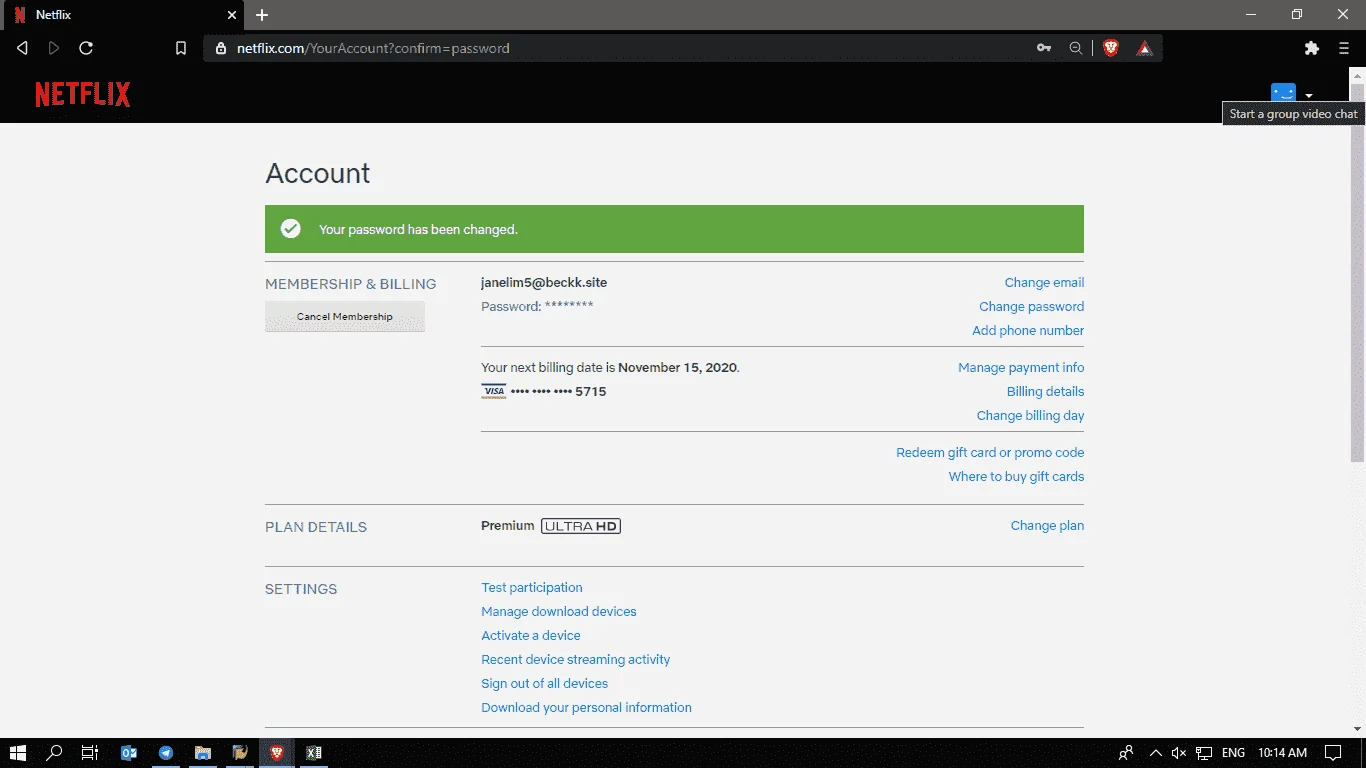This screenshot has height=768, width=1366.
Task: Click the muted volume tray icon
Action: tap(1179, 753)
